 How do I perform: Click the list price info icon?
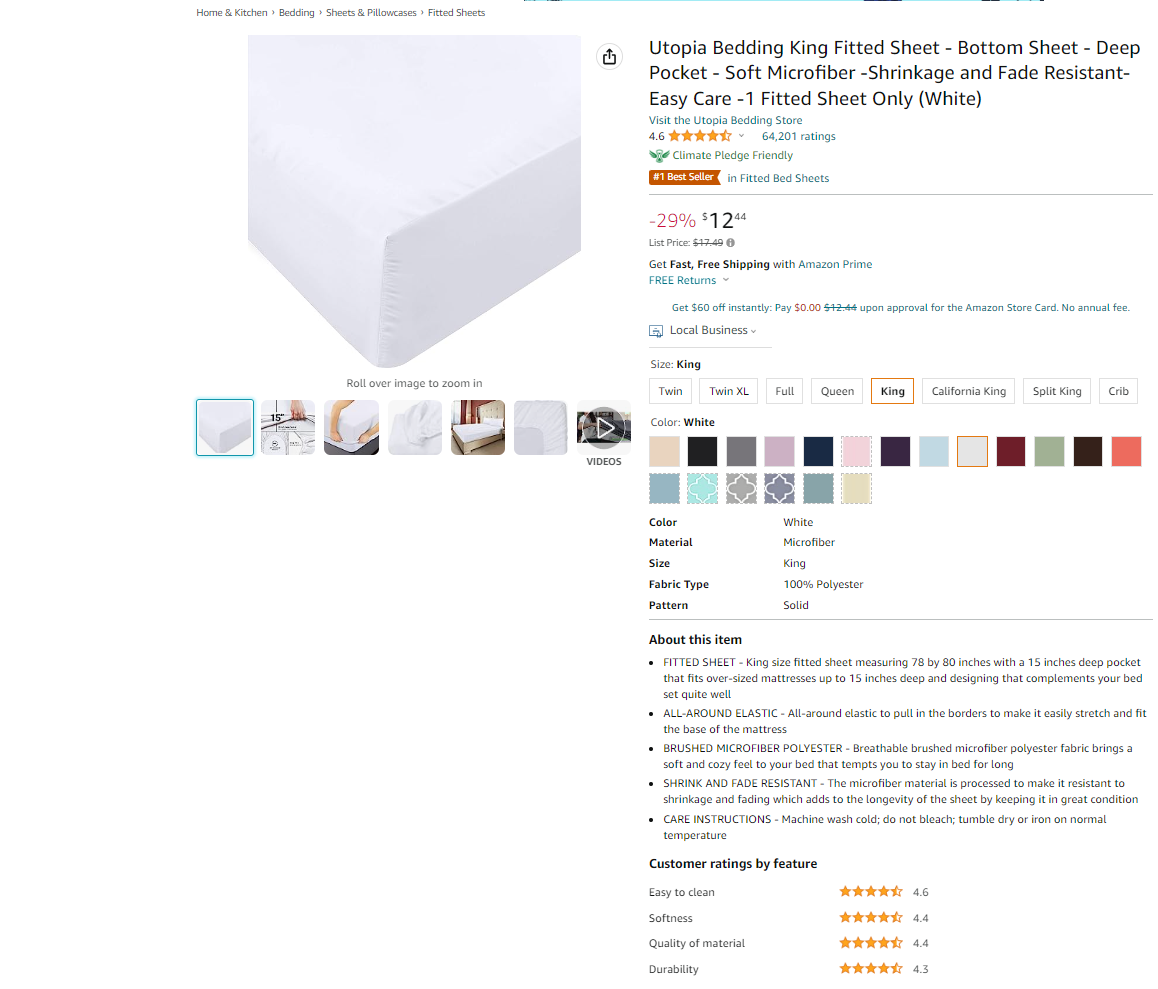click(x=730, y=243)
